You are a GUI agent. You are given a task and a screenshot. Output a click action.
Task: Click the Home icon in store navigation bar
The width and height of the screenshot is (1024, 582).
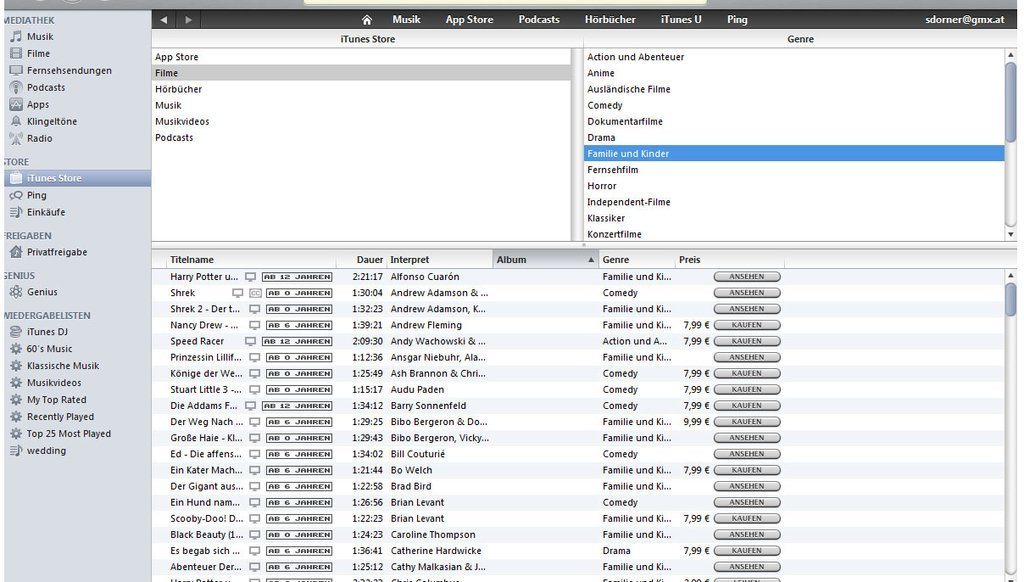click(x=367, y=20)
